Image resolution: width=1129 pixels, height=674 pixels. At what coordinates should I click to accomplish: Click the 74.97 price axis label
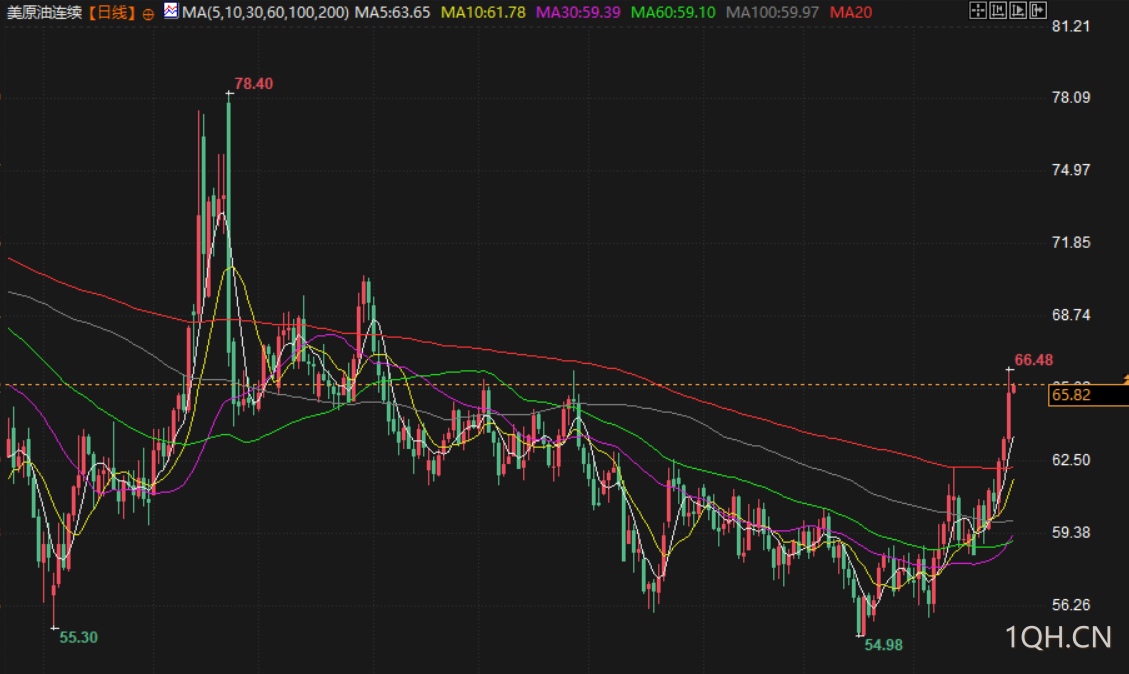[x=1071, y=170]
